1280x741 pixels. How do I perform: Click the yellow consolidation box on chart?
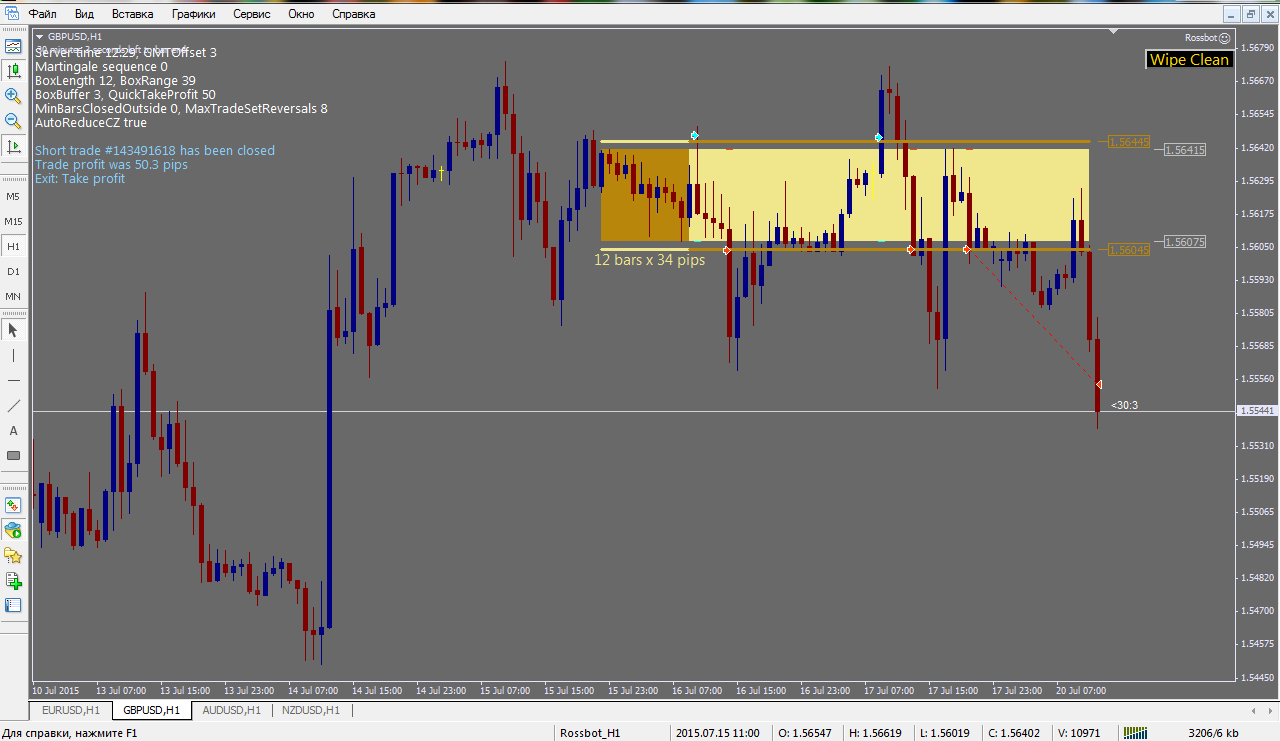(890, 195)
